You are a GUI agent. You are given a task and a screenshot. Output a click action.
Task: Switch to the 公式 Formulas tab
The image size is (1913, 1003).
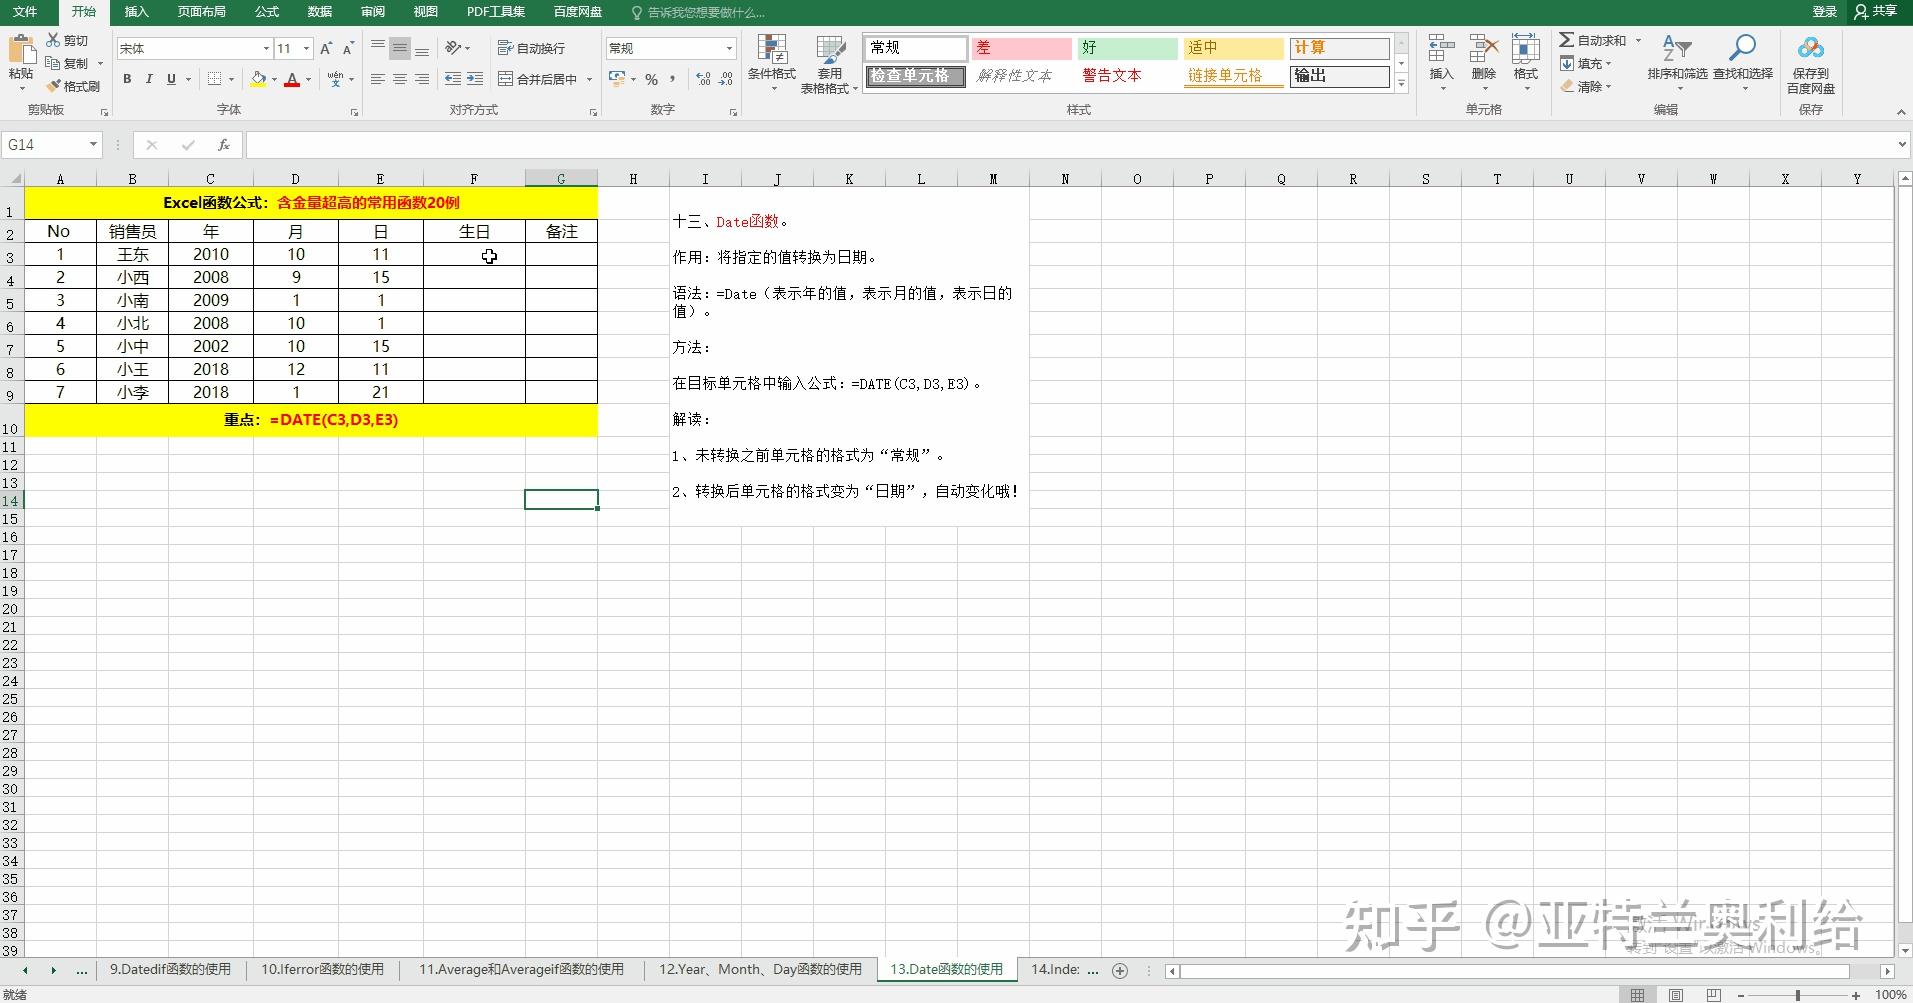(x=267, y=12)
